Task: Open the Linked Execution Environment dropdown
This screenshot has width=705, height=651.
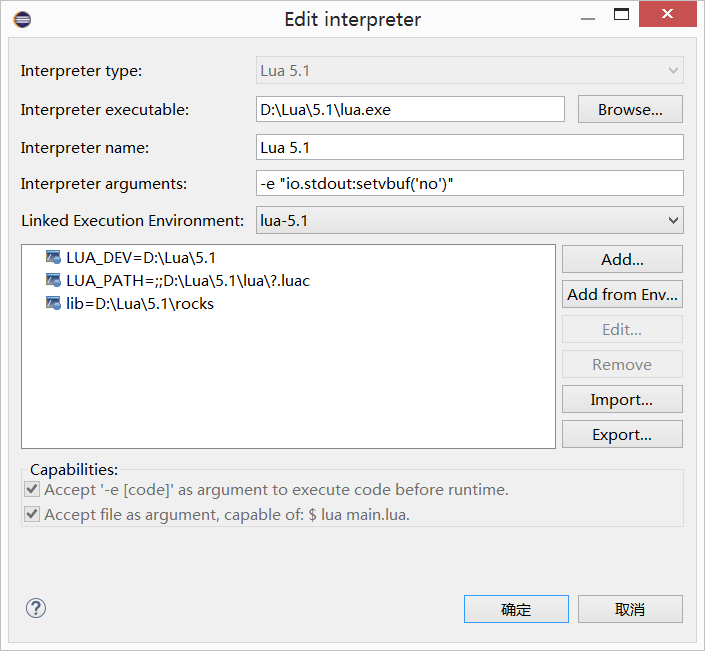Action: tap(469, 220)
